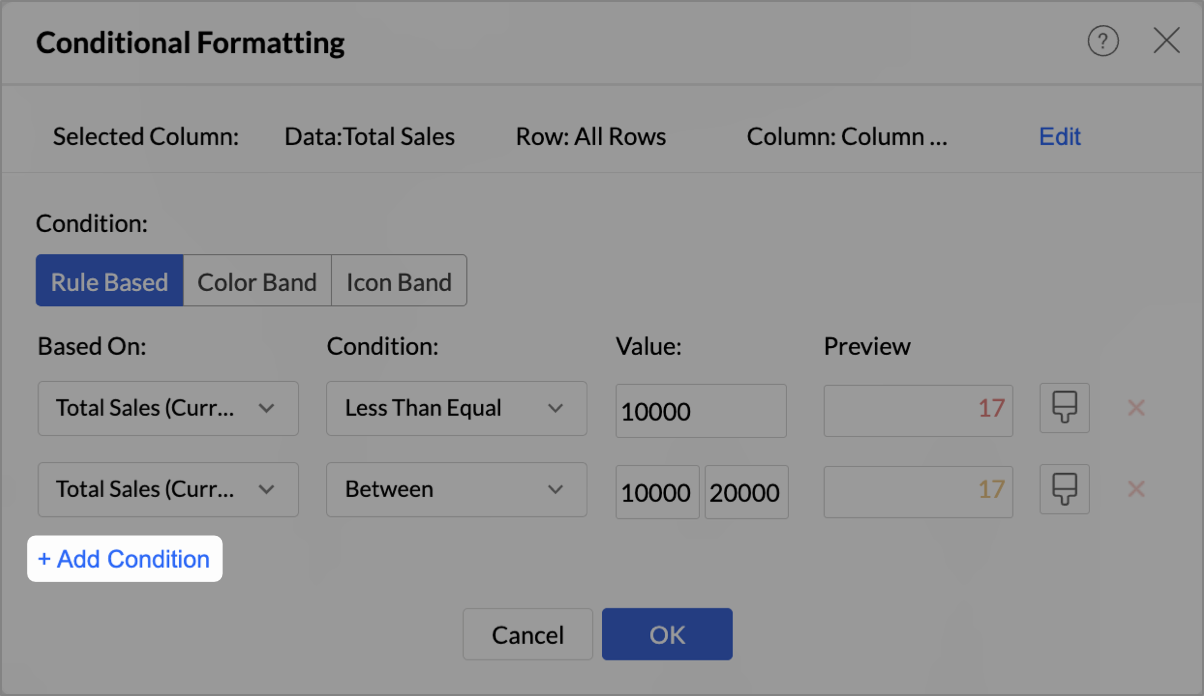The height and width of the screenshot is (696, 1204).
Task: Expand the Between condition dropdown
Action: (456, 489)
